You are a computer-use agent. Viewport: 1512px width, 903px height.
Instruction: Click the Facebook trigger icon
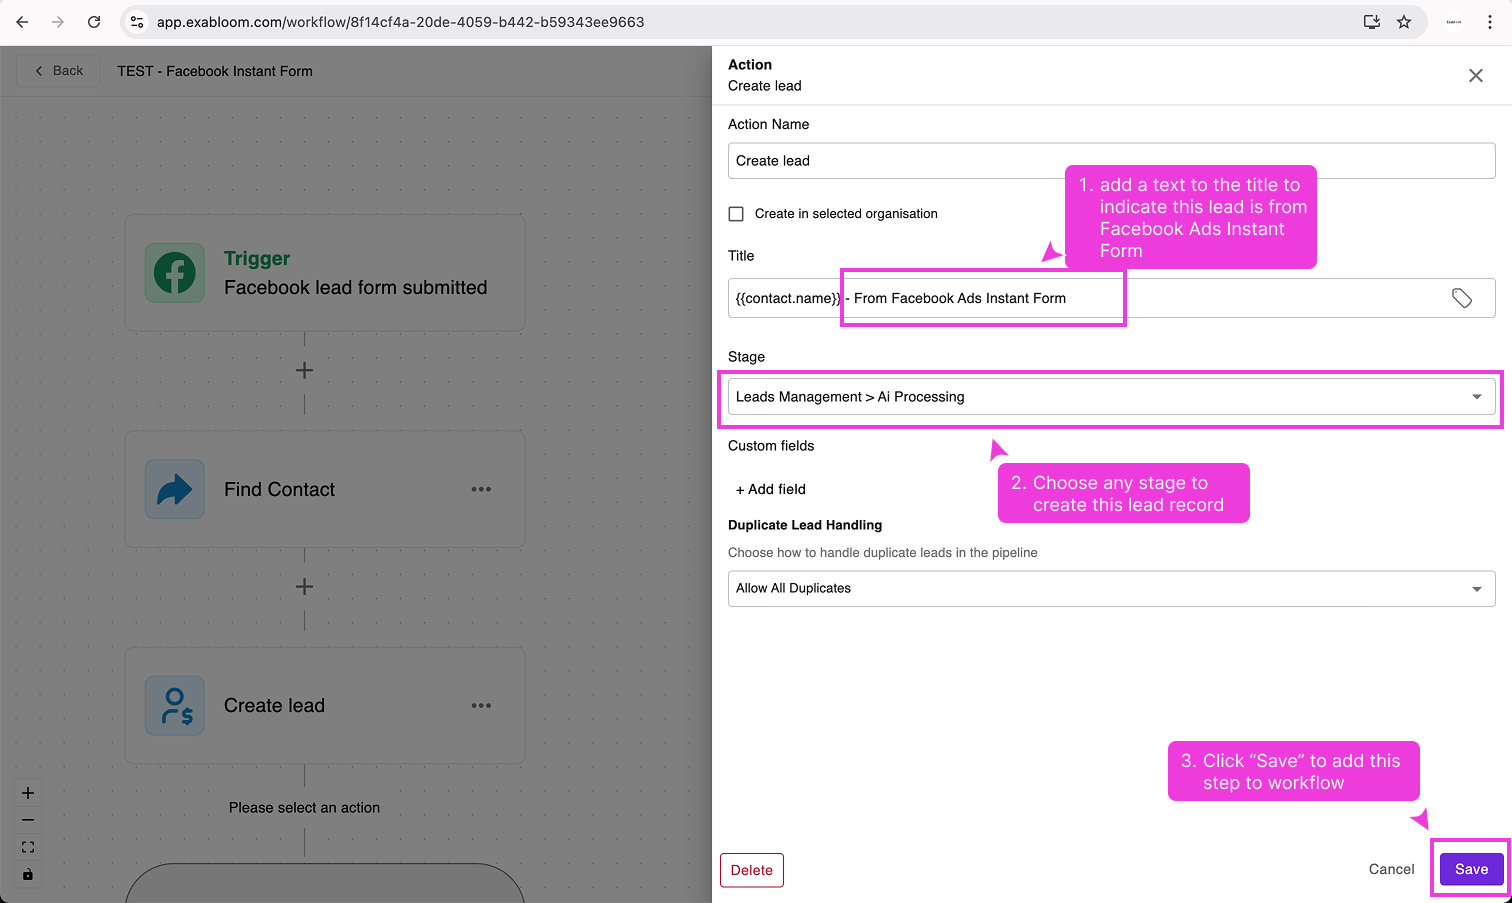tap(174, 272)
